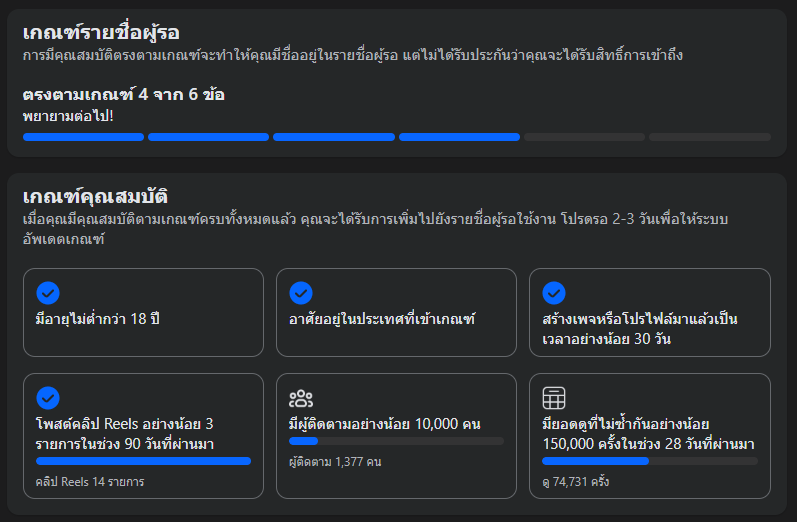Click the followers progress bar
The image size is (797, 522).
pos(396,441)
